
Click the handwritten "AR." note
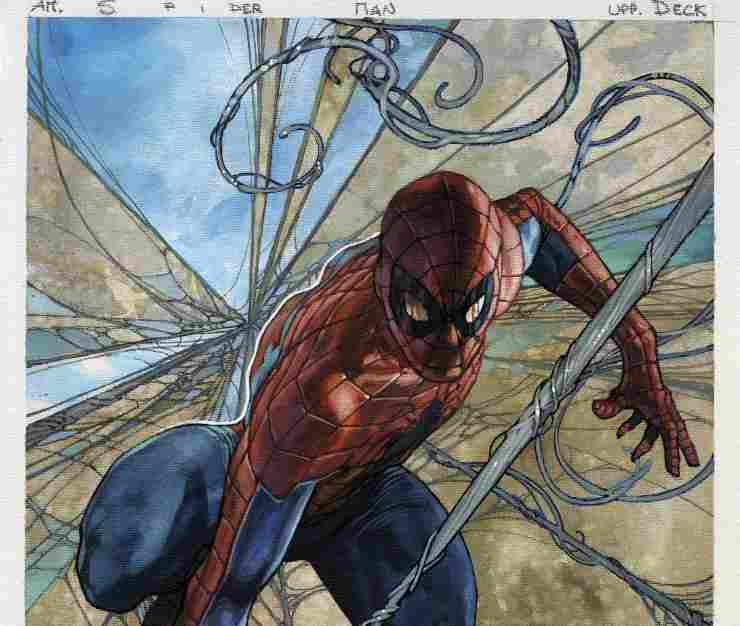tap(47, 8)
